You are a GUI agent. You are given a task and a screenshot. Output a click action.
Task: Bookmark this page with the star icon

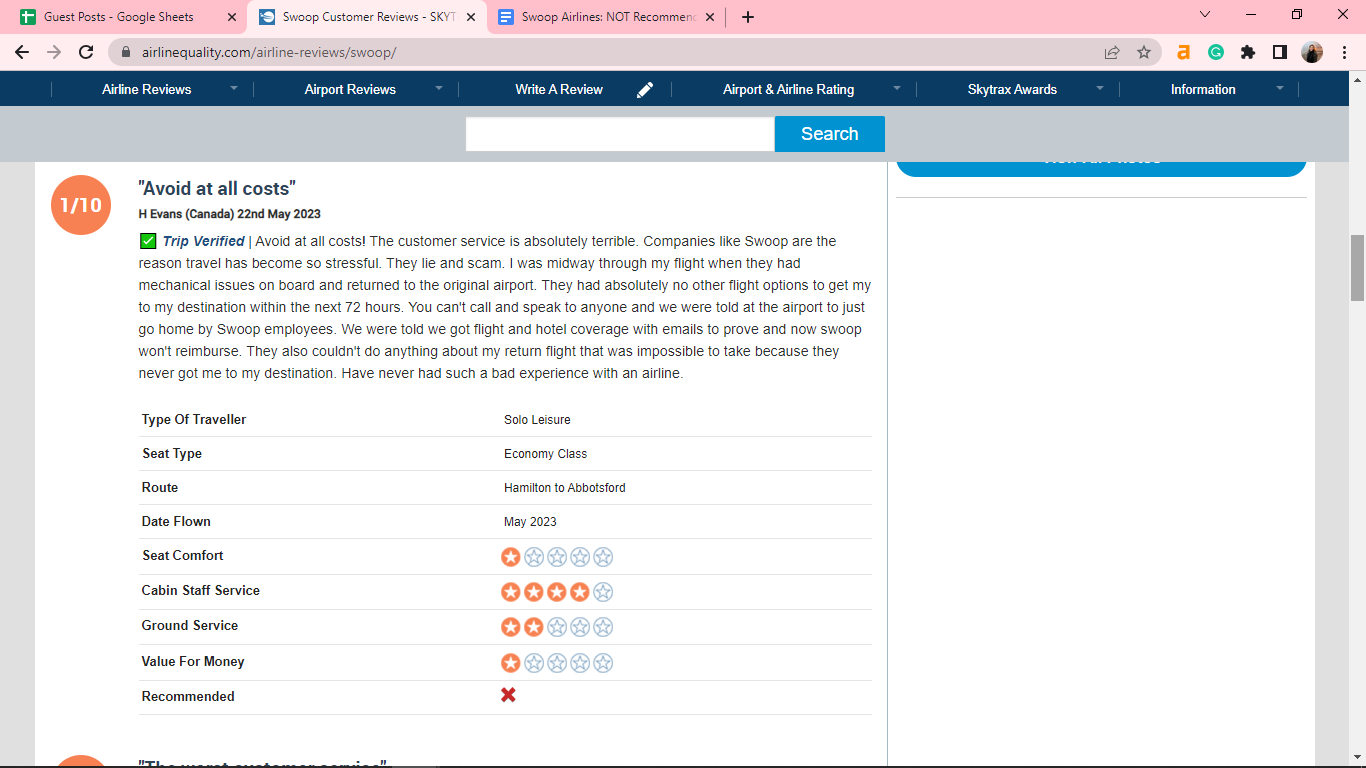point(1144,52)
